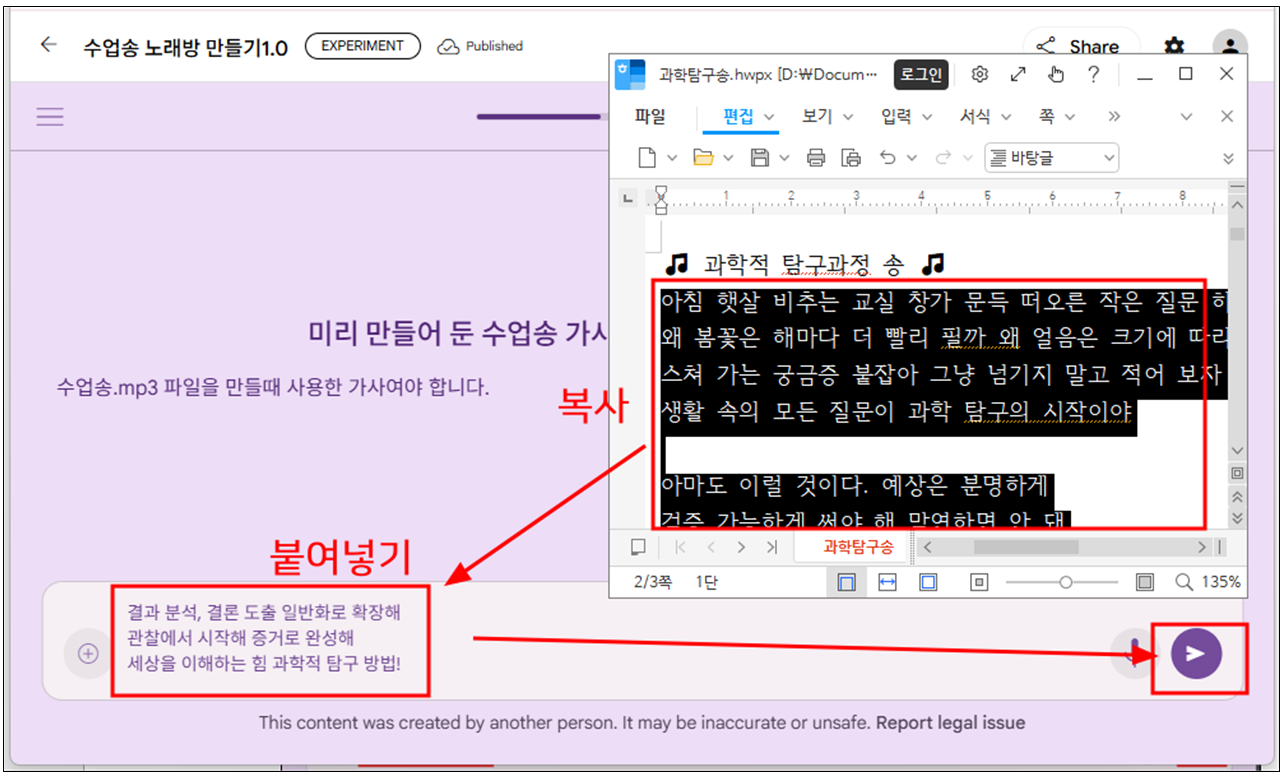1283x777 pixels.
Task: Open the hamburger menu in the purple app
Action: coord(50,117)
